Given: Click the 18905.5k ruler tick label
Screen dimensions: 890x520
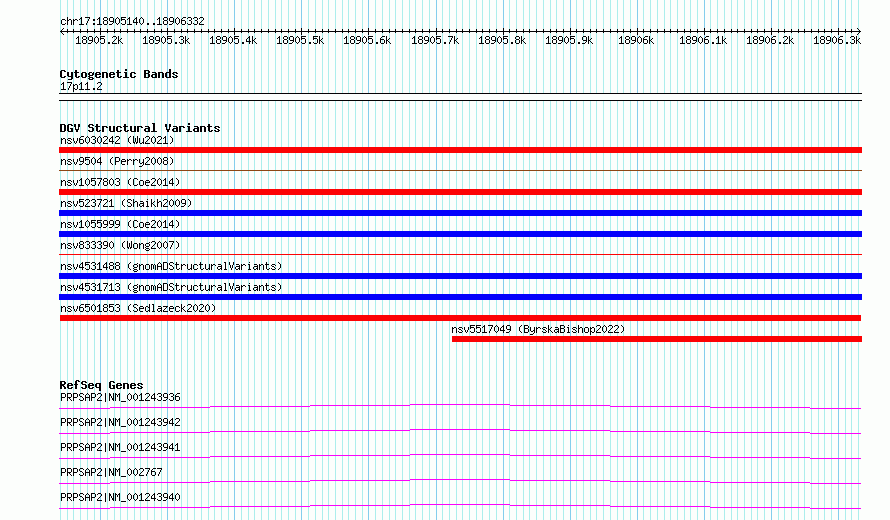Looking at the screenshot, I should pos(300,40).
